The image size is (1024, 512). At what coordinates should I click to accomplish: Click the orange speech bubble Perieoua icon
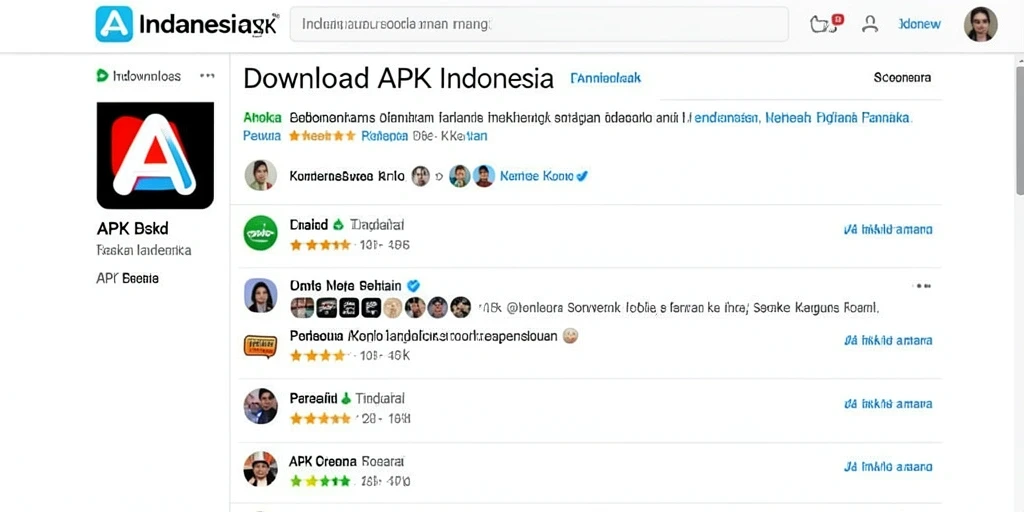pyautogui.click(x=261, y=346)
